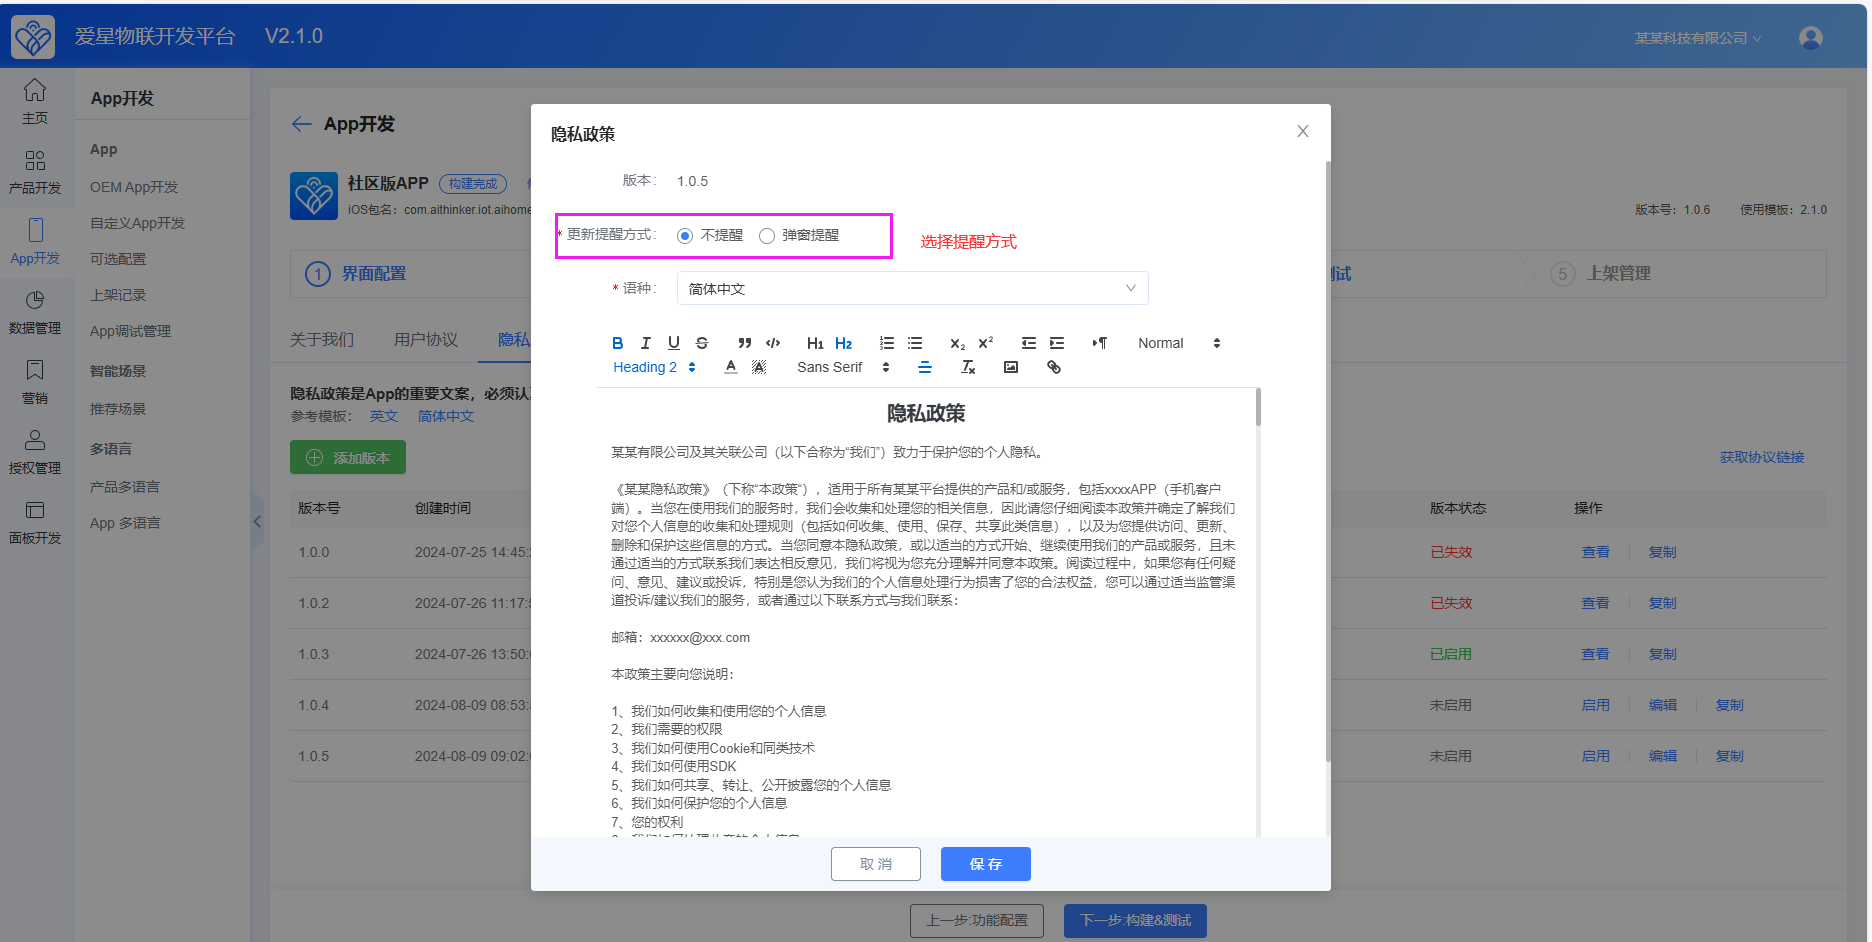Open 产品开发 in the sidebar

35,172
